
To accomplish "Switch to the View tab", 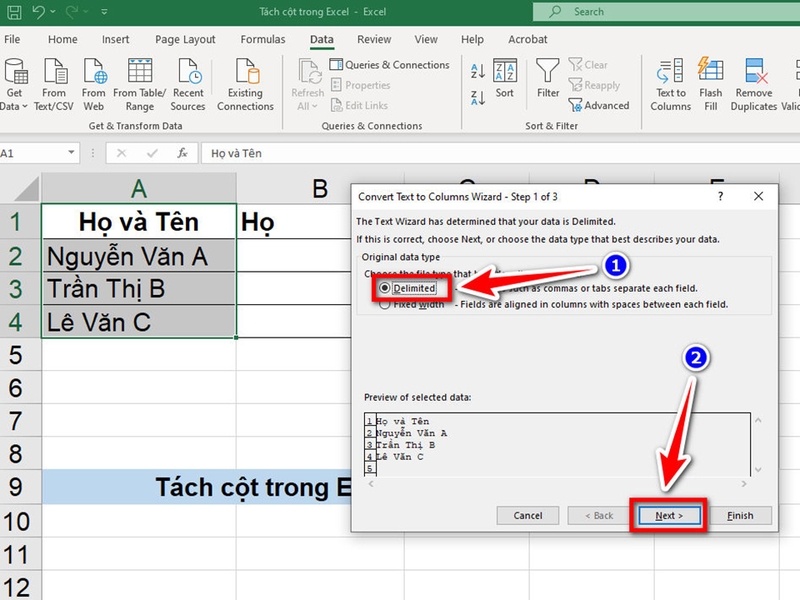I will [x=426, y=39].
